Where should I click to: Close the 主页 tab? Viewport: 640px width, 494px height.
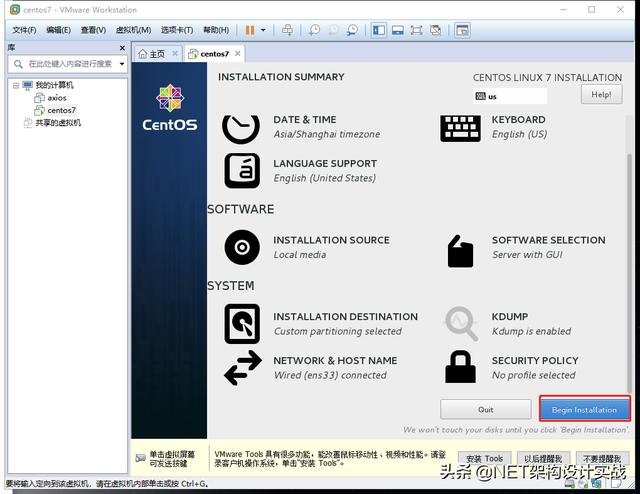[175, 53]
